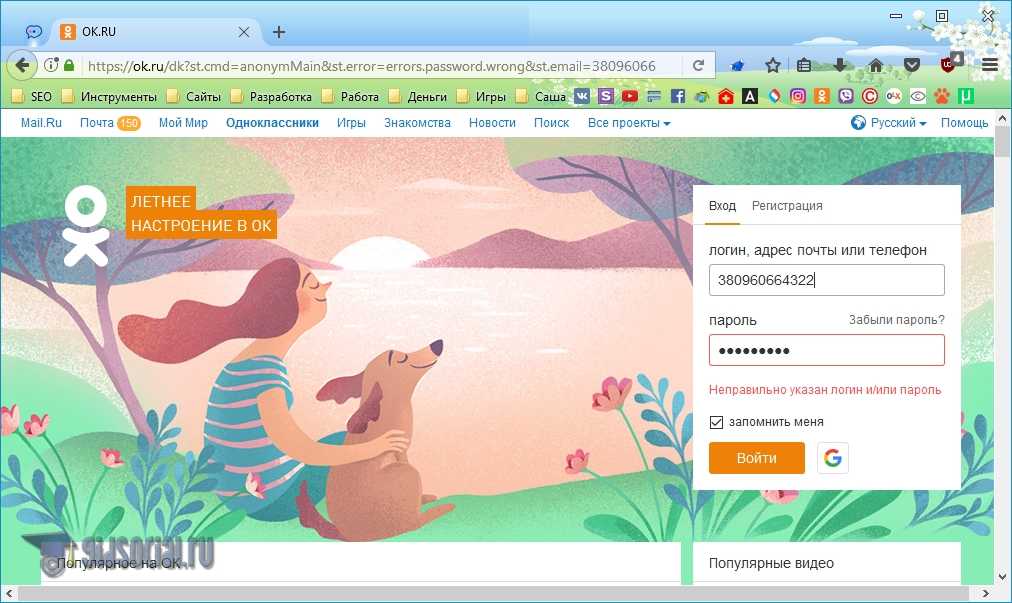
Task: Open the Downloads arrow icon
Action: tap(840, 66)
